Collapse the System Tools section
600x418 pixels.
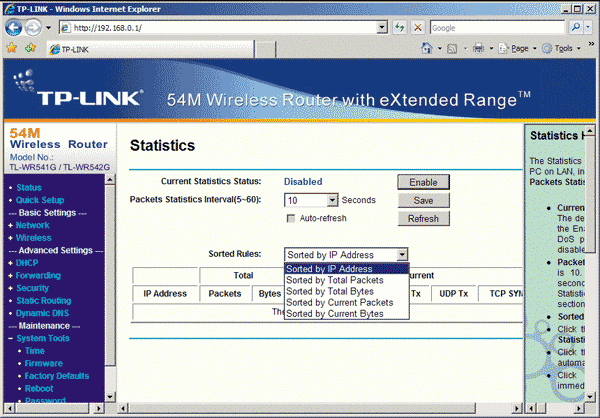click(42, 338)
